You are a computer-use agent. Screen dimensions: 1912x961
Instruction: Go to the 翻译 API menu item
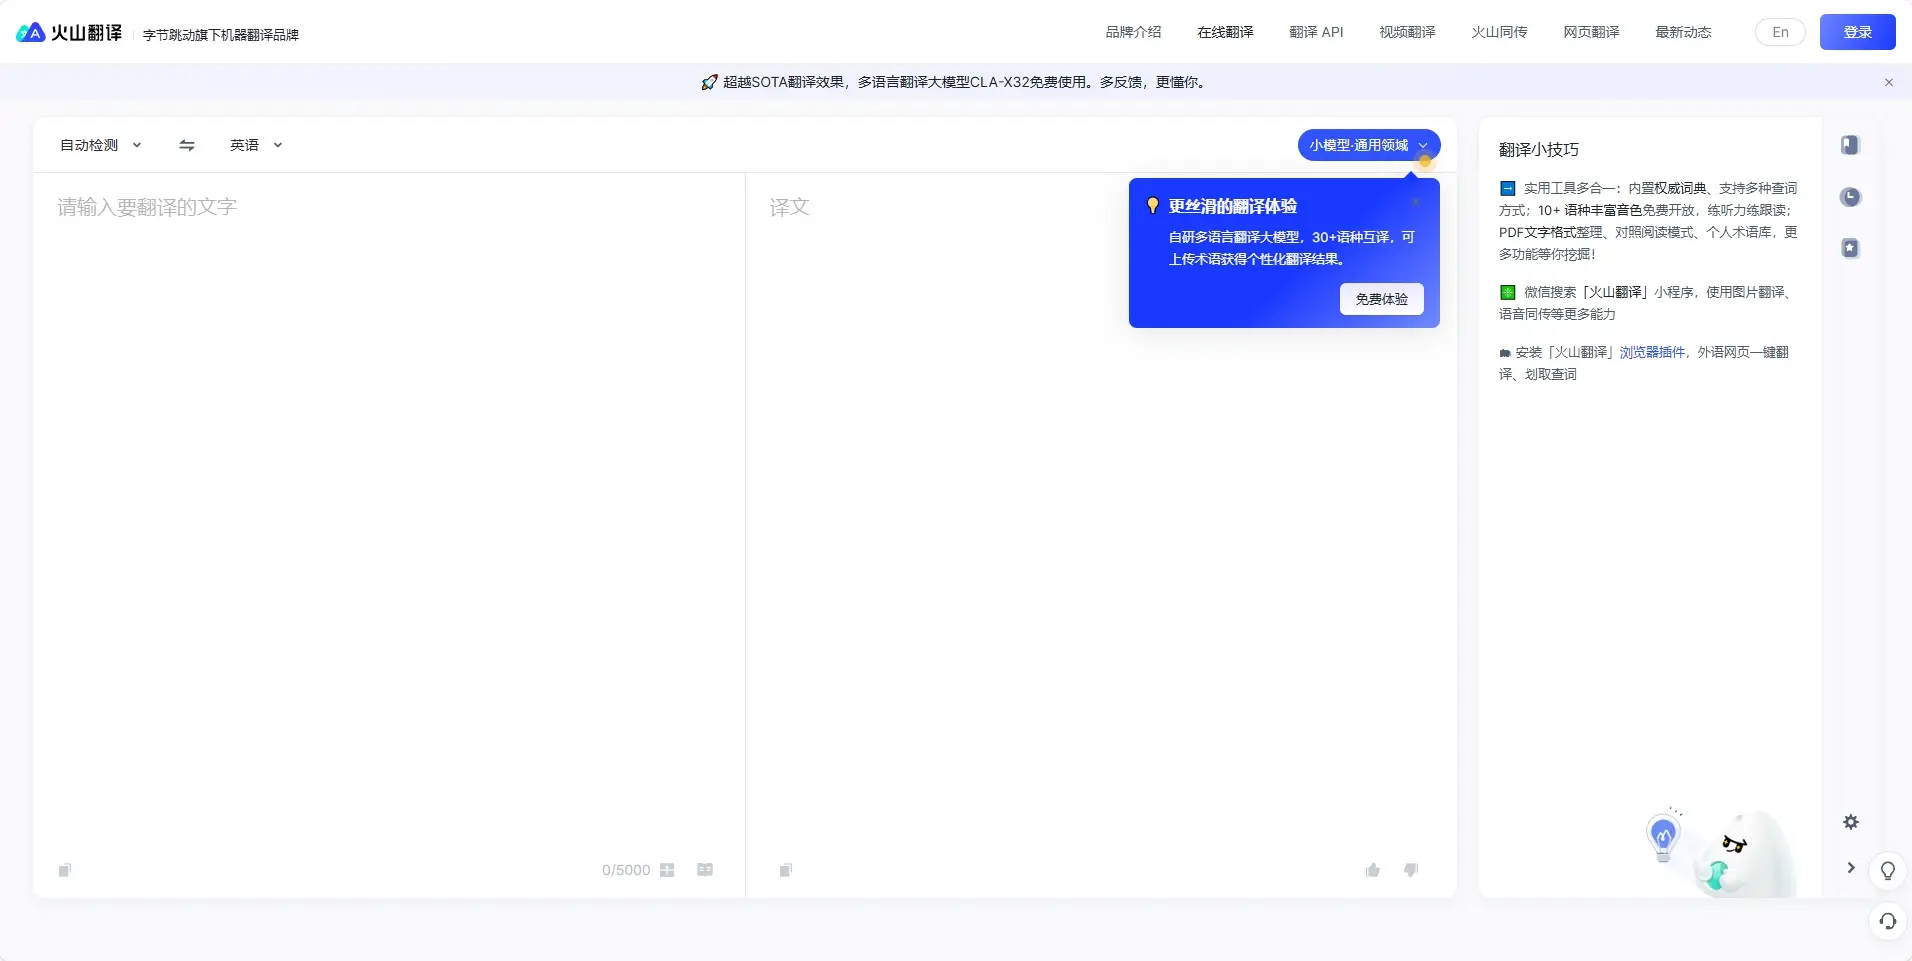click(1317, 31)
